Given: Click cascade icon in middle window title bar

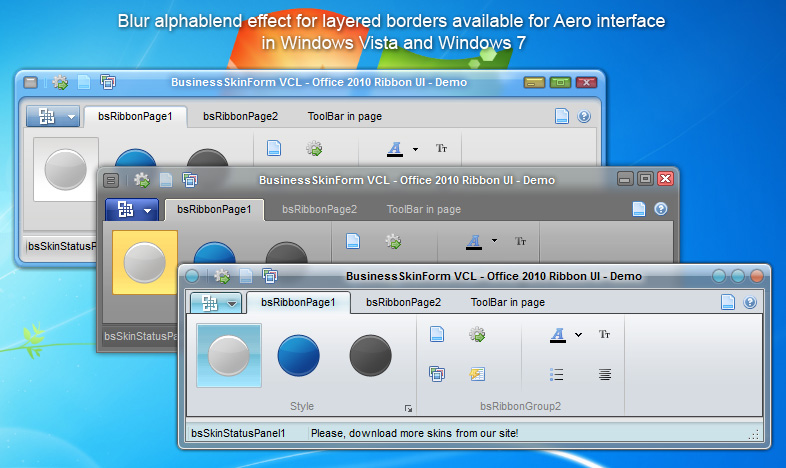Looking at the screenshot, I should [190, 179].
